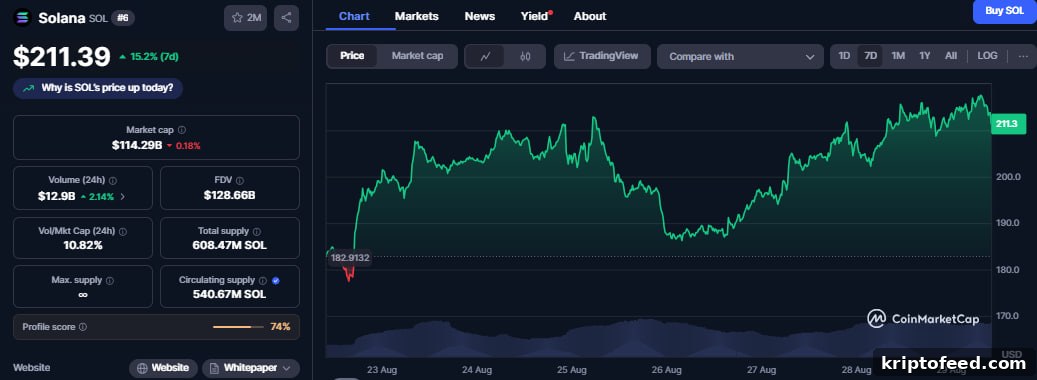The image size is (1037, 380).
Task: Click info icon beside Profile score
Action: tap(83, 326)
